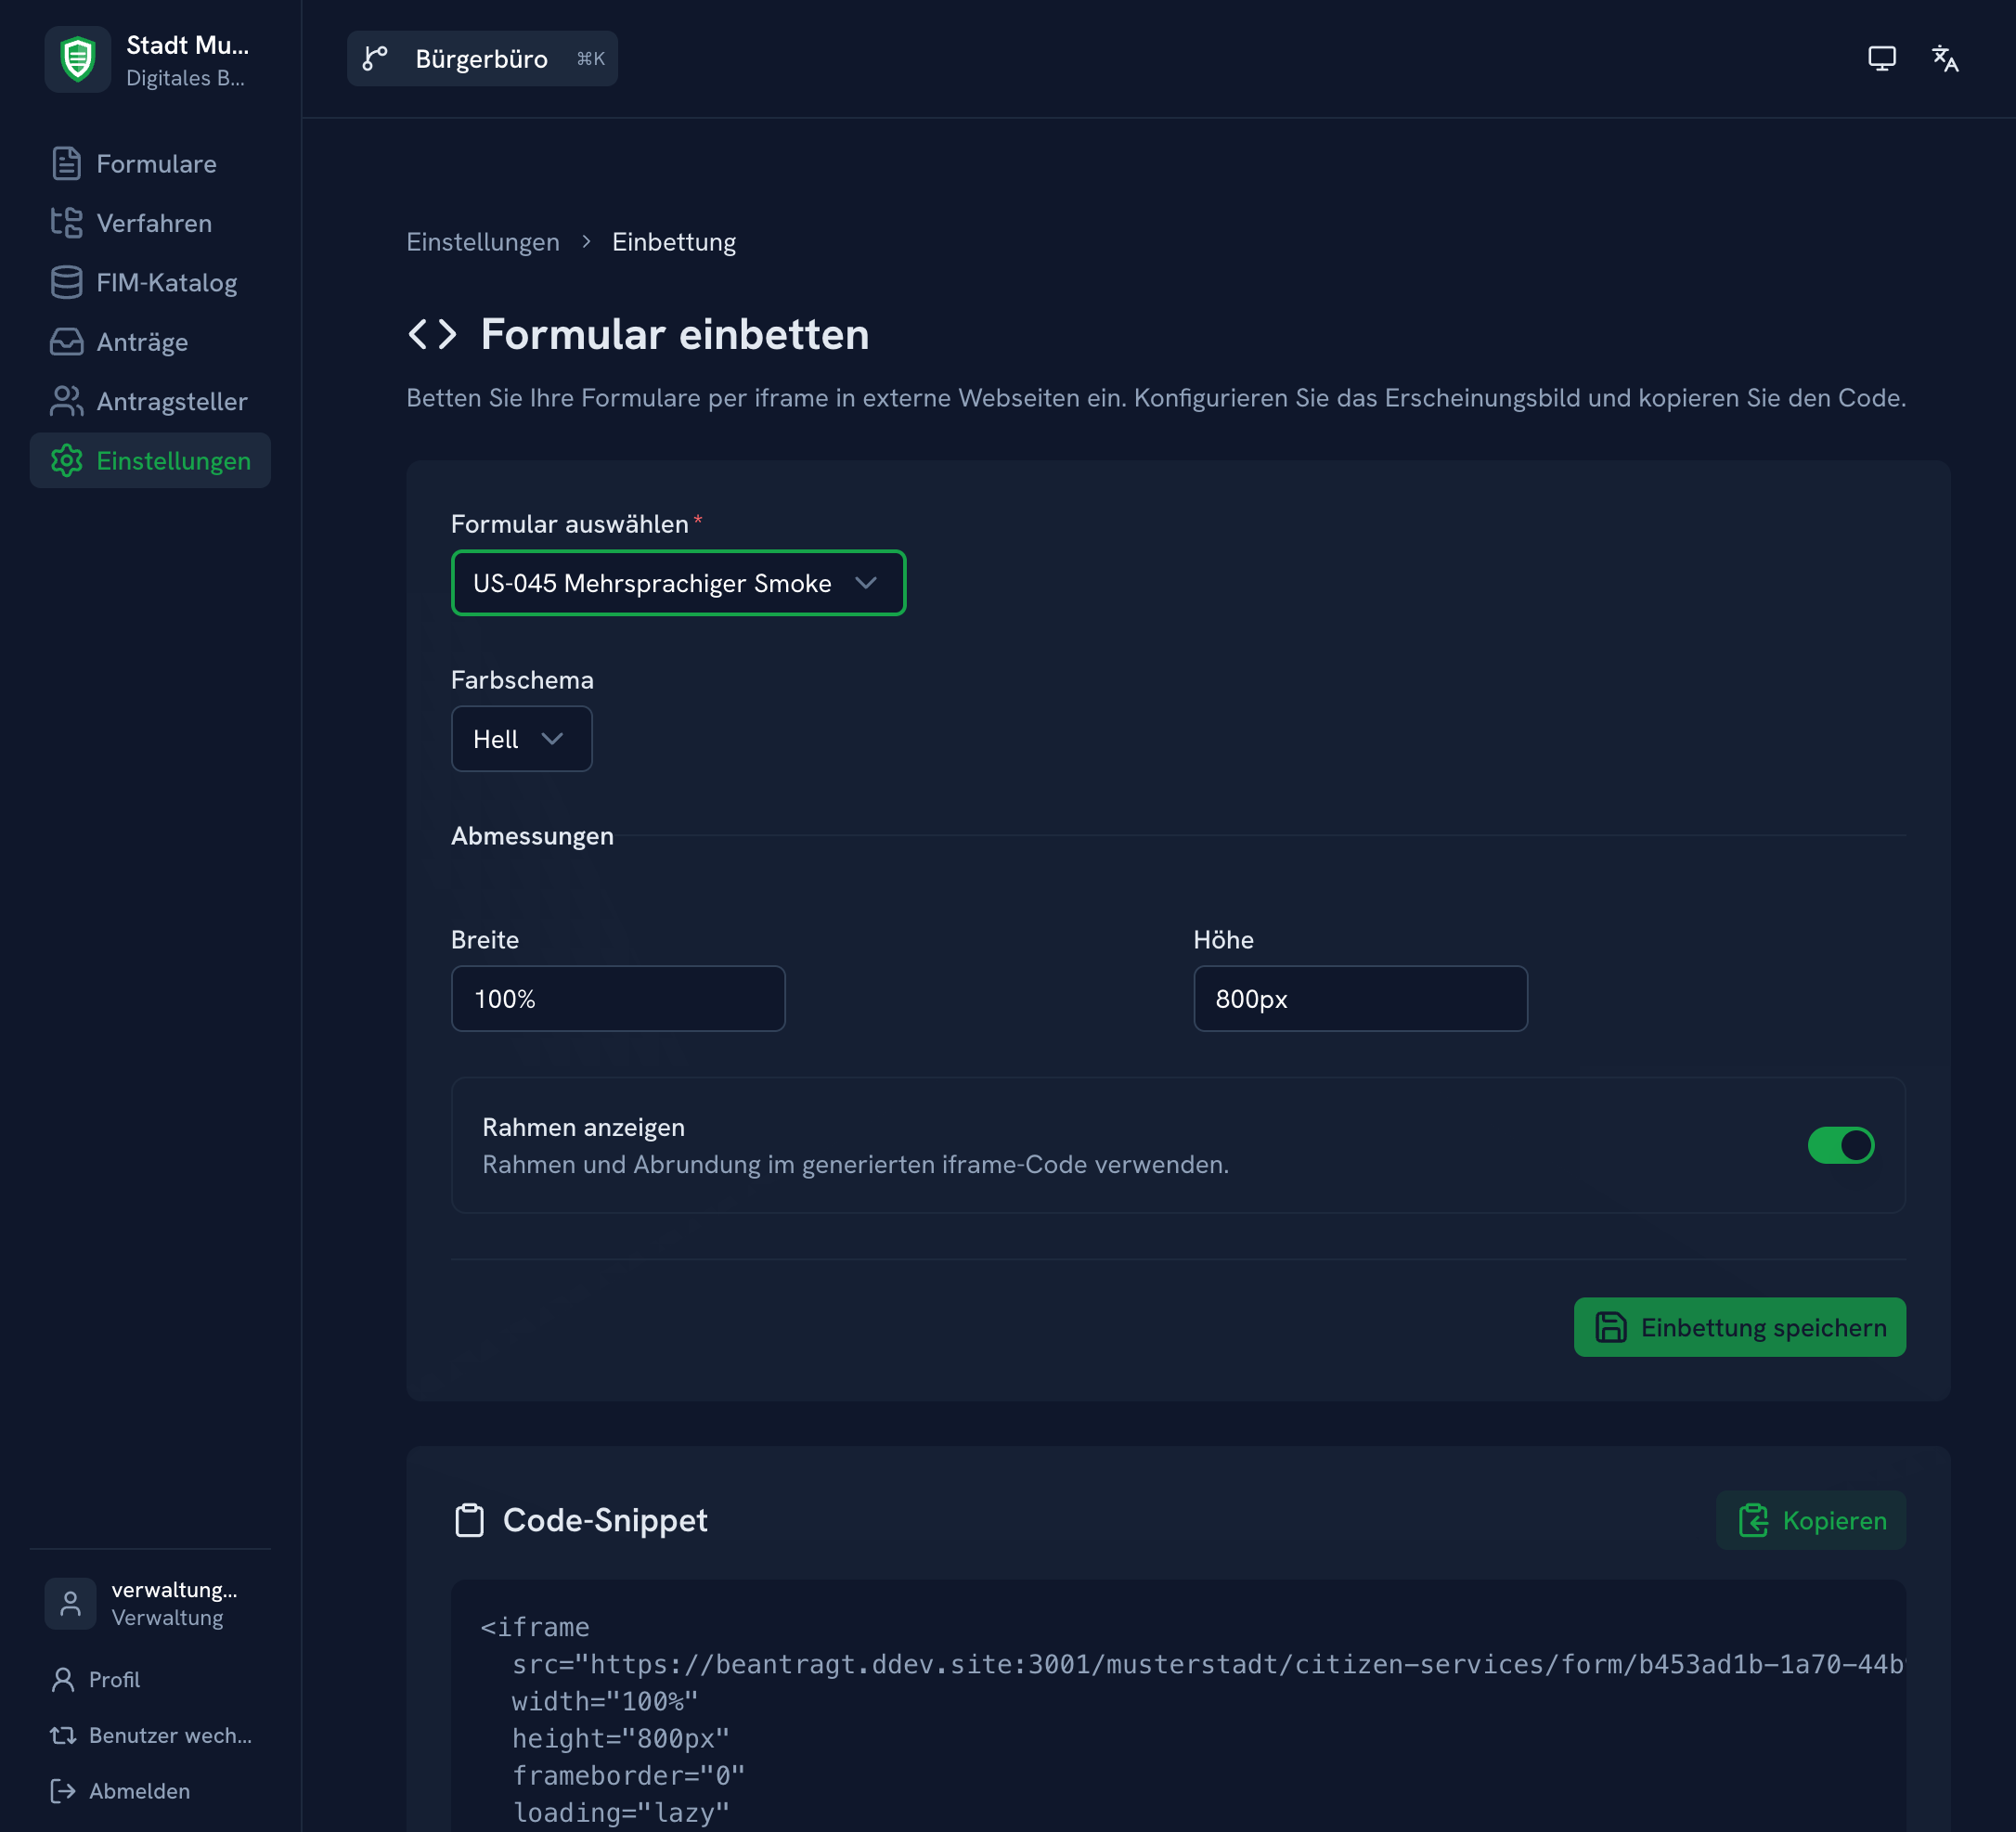Click the Einbettung breadcrumb text
The height and width of the screenshot is (1832, 2016).
click(674, 242)
